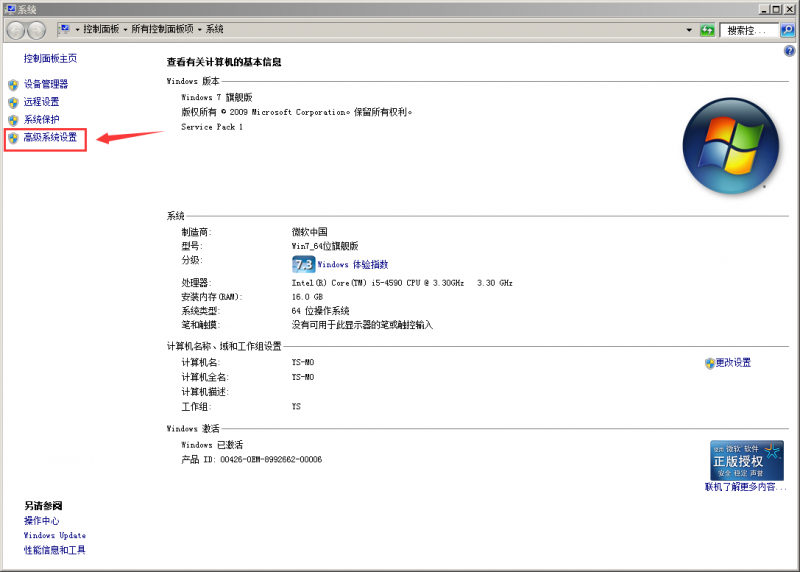Click the system window title bar icon
Viewport: 800px width, 572px height.
coord(10,9)
